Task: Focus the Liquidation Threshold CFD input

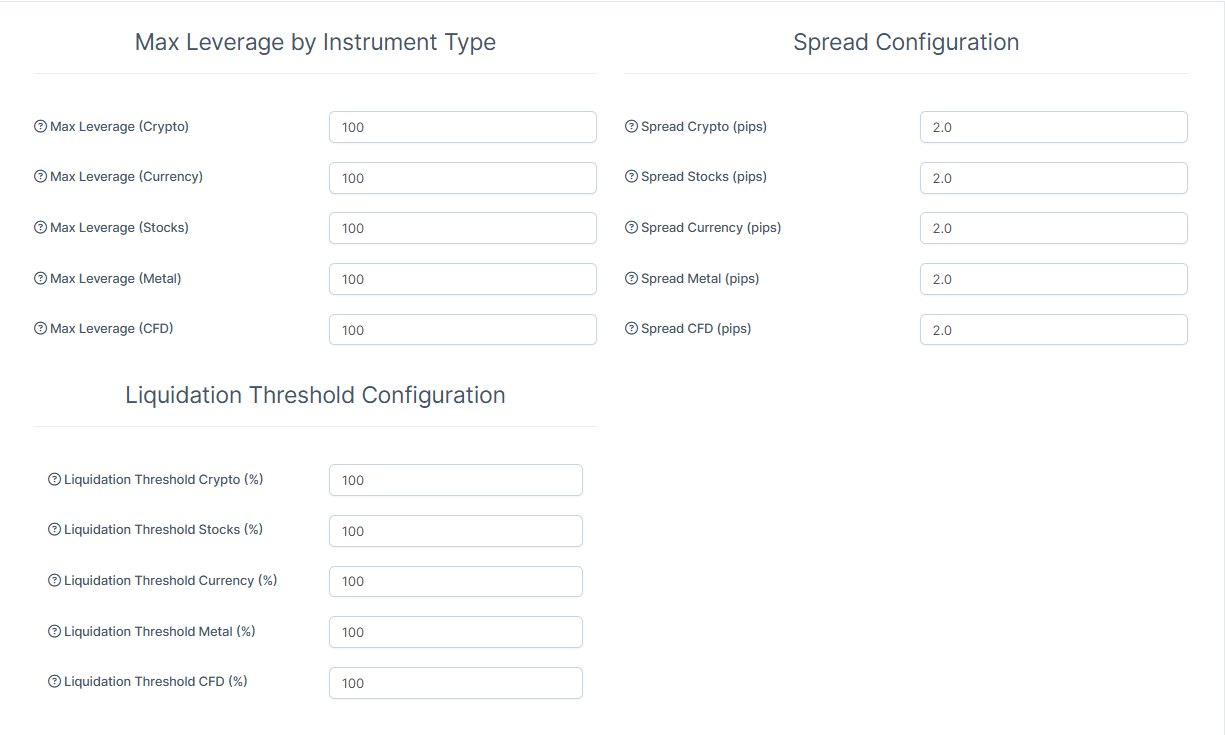Action: click(x=455, y=683)
